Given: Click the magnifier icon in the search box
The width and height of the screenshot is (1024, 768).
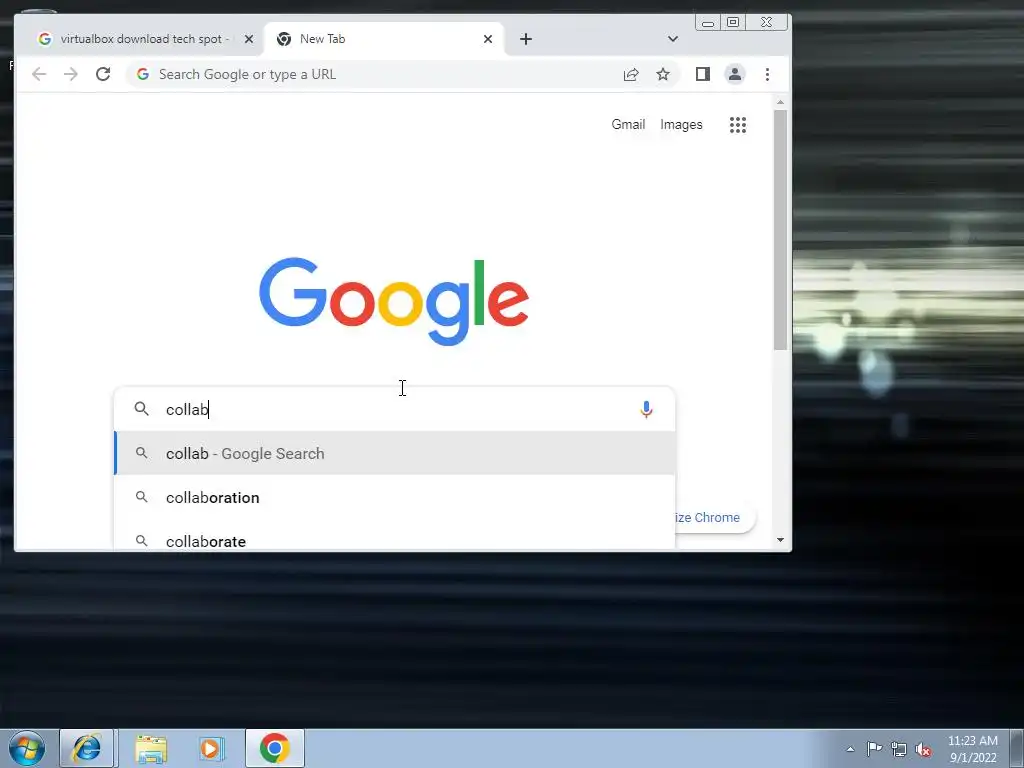Looking at the screenshot, I should click(142, 409).
